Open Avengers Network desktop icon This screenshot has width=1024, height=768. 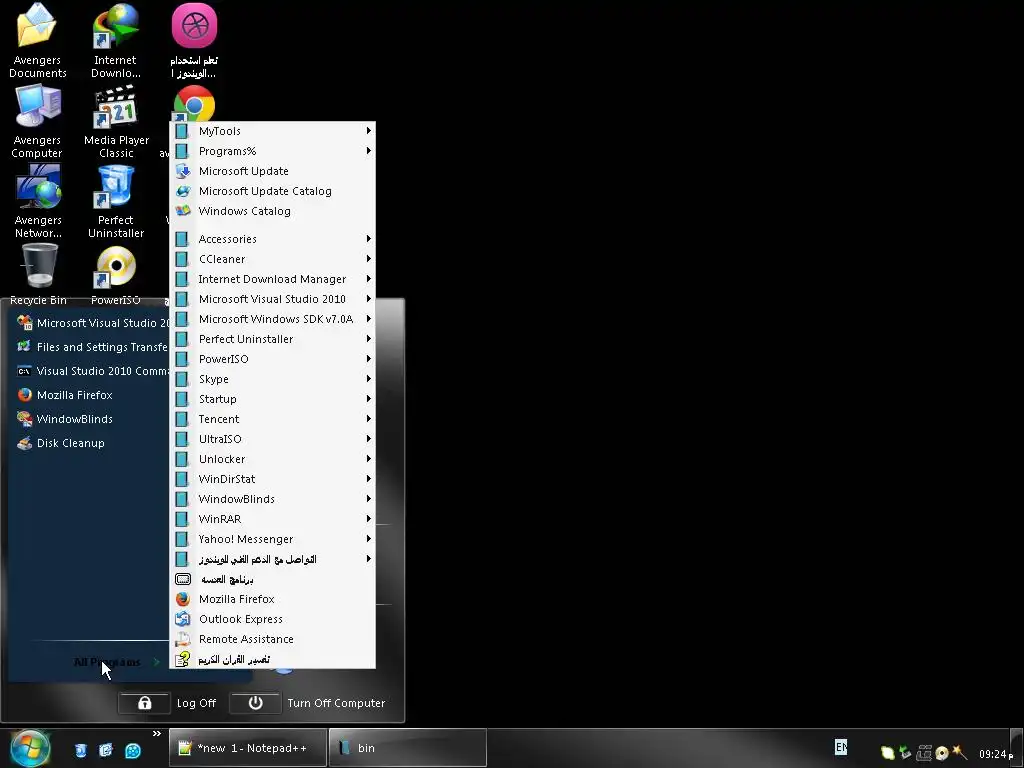click(x=38, y=201)
